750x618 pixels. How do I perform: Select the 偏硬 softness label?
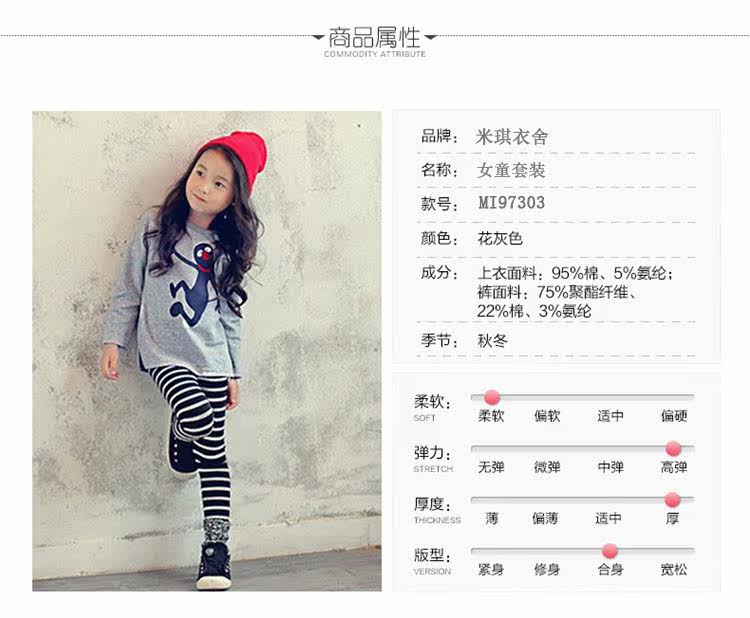pos(673,416)
